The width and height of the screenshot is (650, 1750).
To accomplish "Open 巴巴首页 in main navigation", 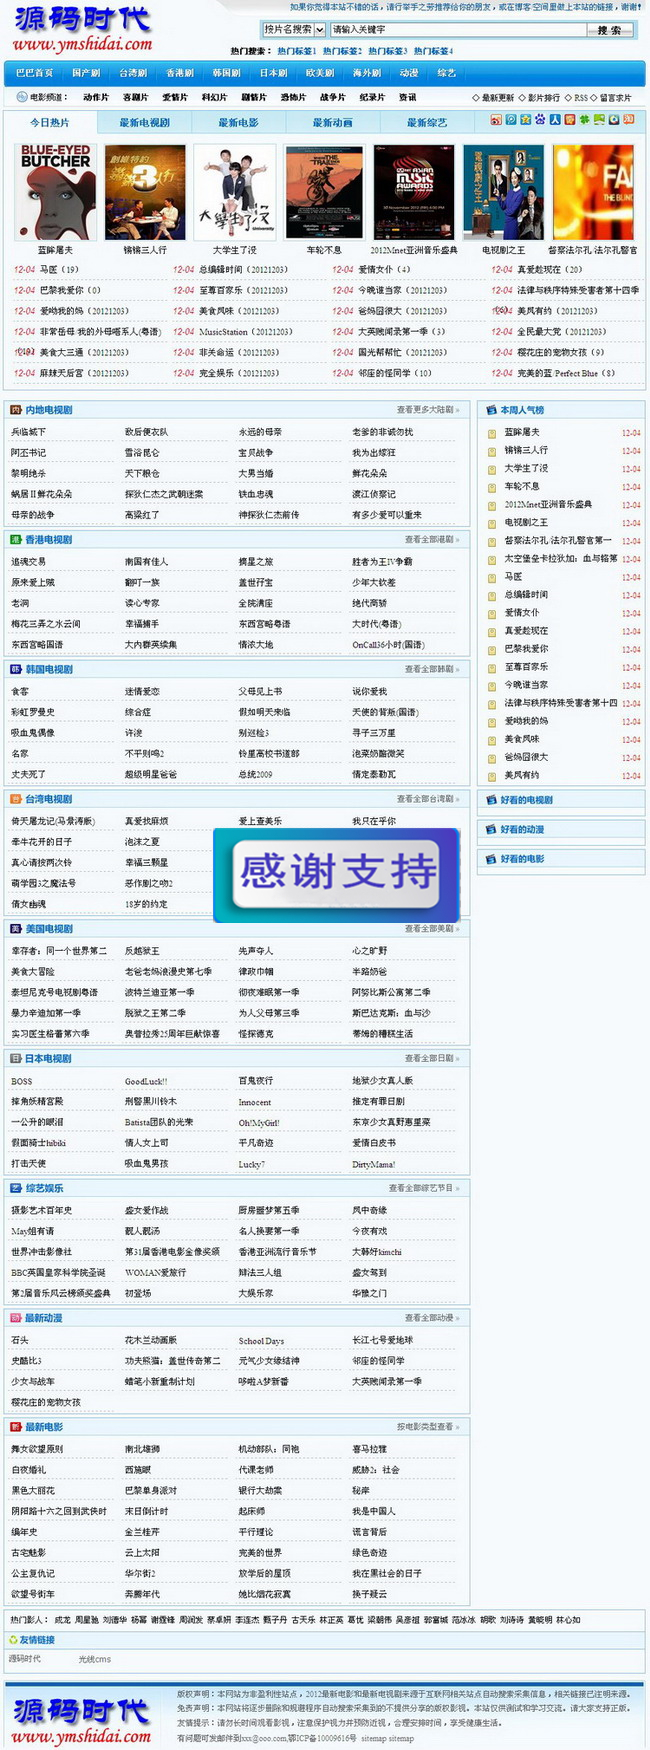I will pos(35,73).
